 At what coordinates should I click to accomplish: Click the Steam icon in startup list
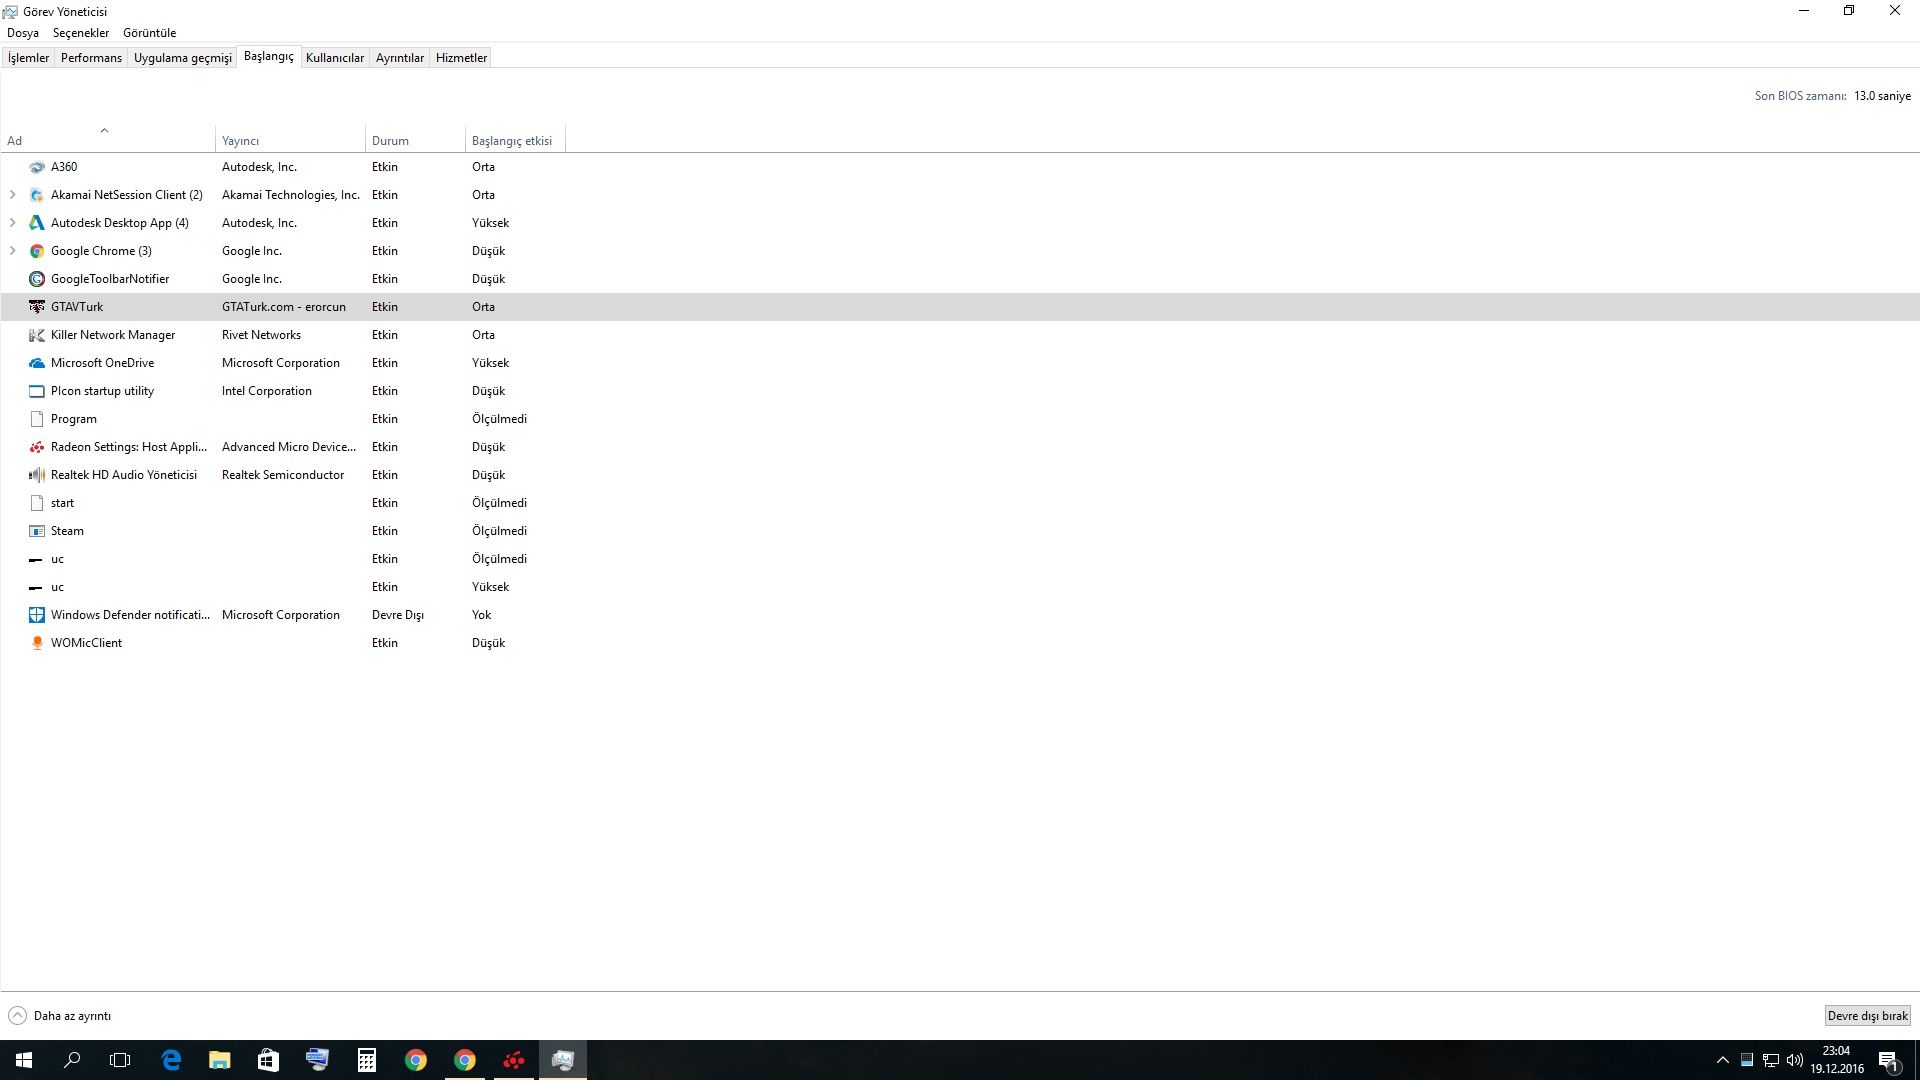pos(37,531)
